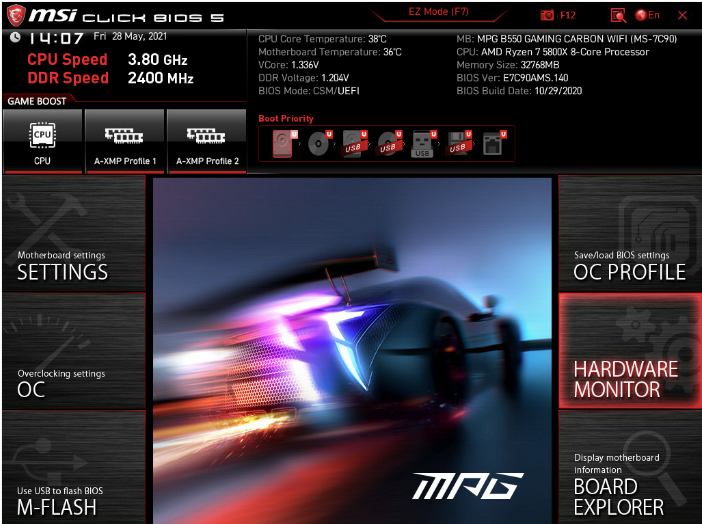Open the BOARD EXPLORER tile
Viewport: 702px width, 524px height.
tap(630, 467)
